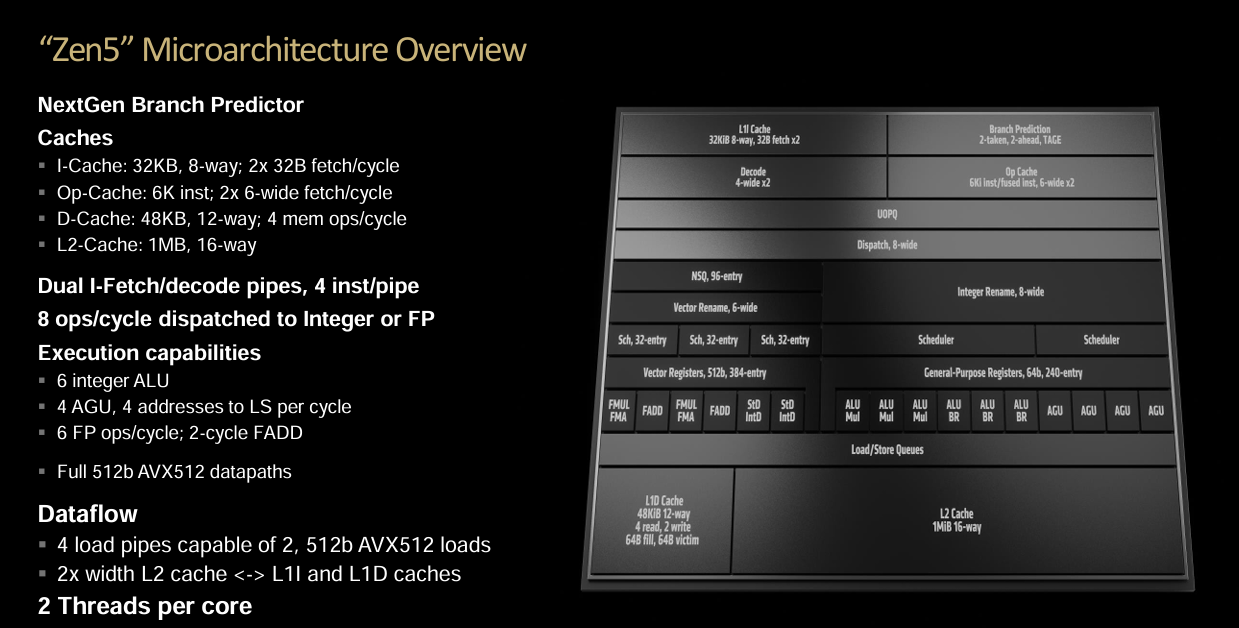Image resolution: width=1239 pixels, height=628 pixels.
Task: Select the Load/Store Queues bar
Action: [x=887, y=450]
